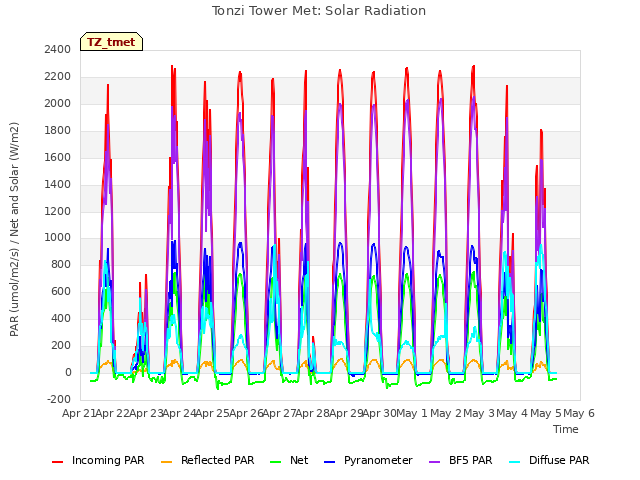Click the May 6 x-axis date label
This screenshot has height=480, width=640.
579,413
